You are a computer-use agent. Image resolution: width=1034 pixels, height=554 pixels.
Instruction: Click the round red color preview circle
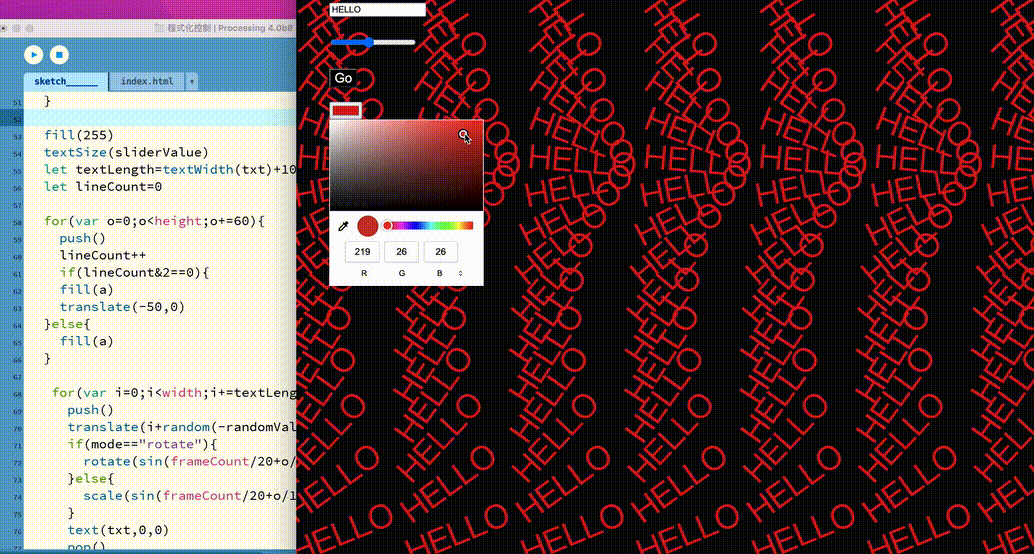pyautogui.click(x=367, y=226)
